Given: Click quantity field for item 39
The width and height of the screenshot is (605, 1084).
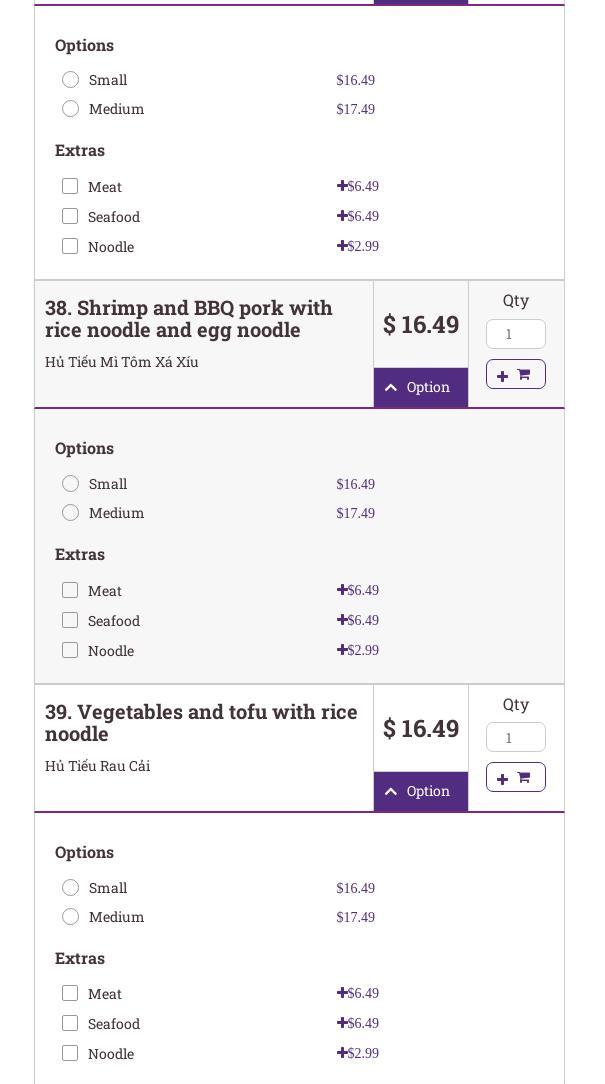Looking at the screenshot, I should point(515,737).
